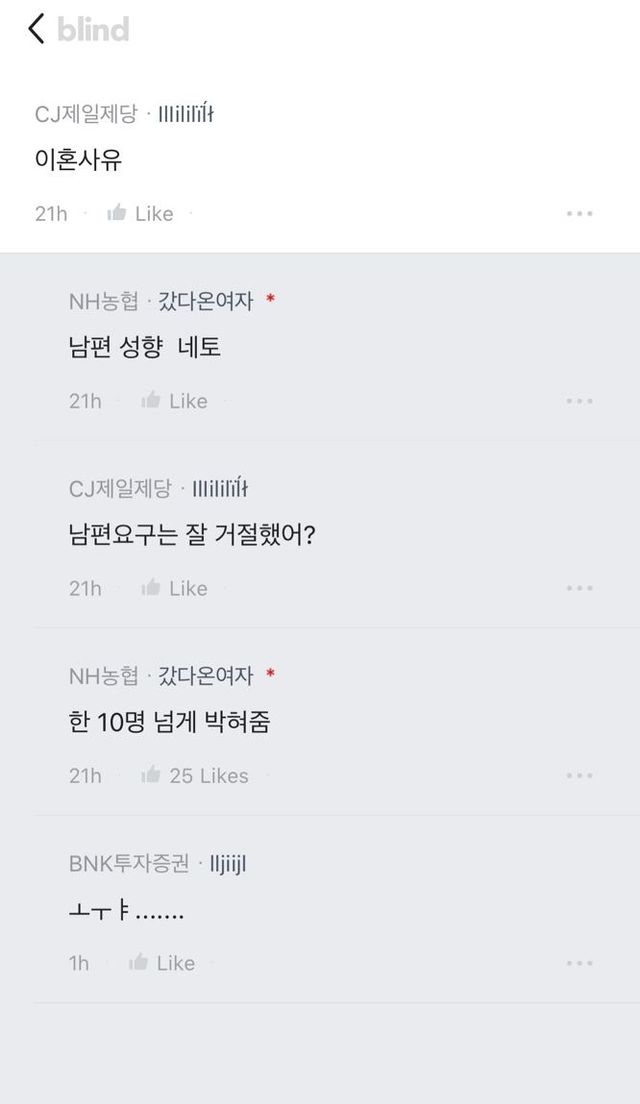Image resolution: width=640 pixels, height=1104 pixels.
Task: Open three-dot icon on BNK투자증권 comment
Action: coord(579,962)
